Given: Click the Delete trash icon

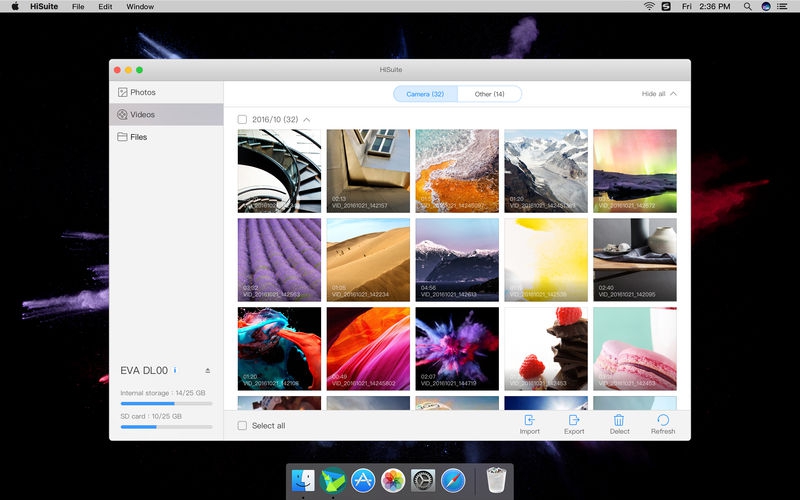Looking at the screenshot, I should coord(619,421).
